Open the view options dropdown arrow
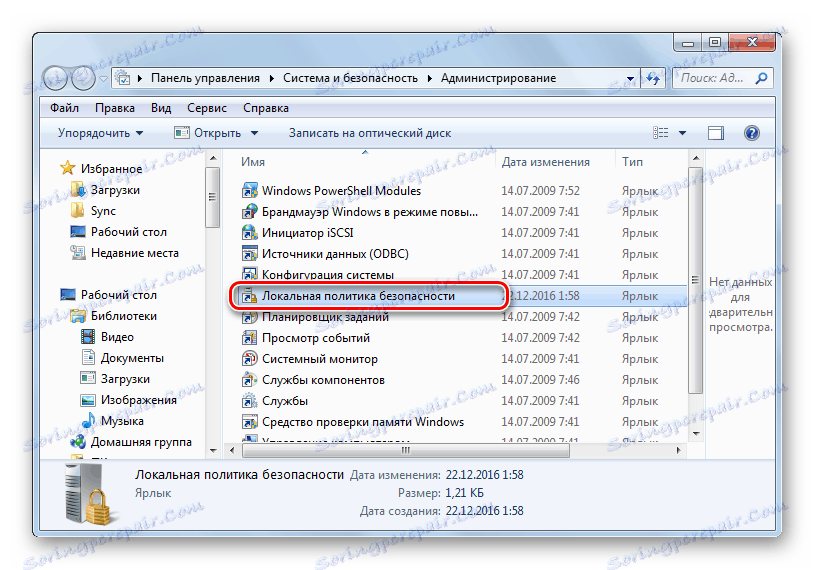The width and height of the screenshot is (815, 570). 682,133
